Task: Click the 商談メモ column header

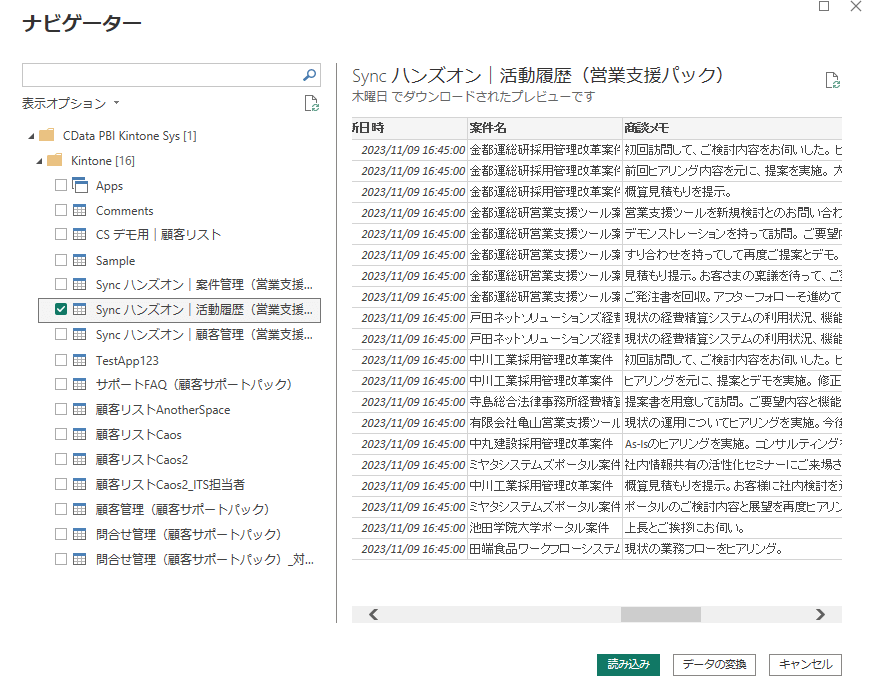Action: pos(732,128)
